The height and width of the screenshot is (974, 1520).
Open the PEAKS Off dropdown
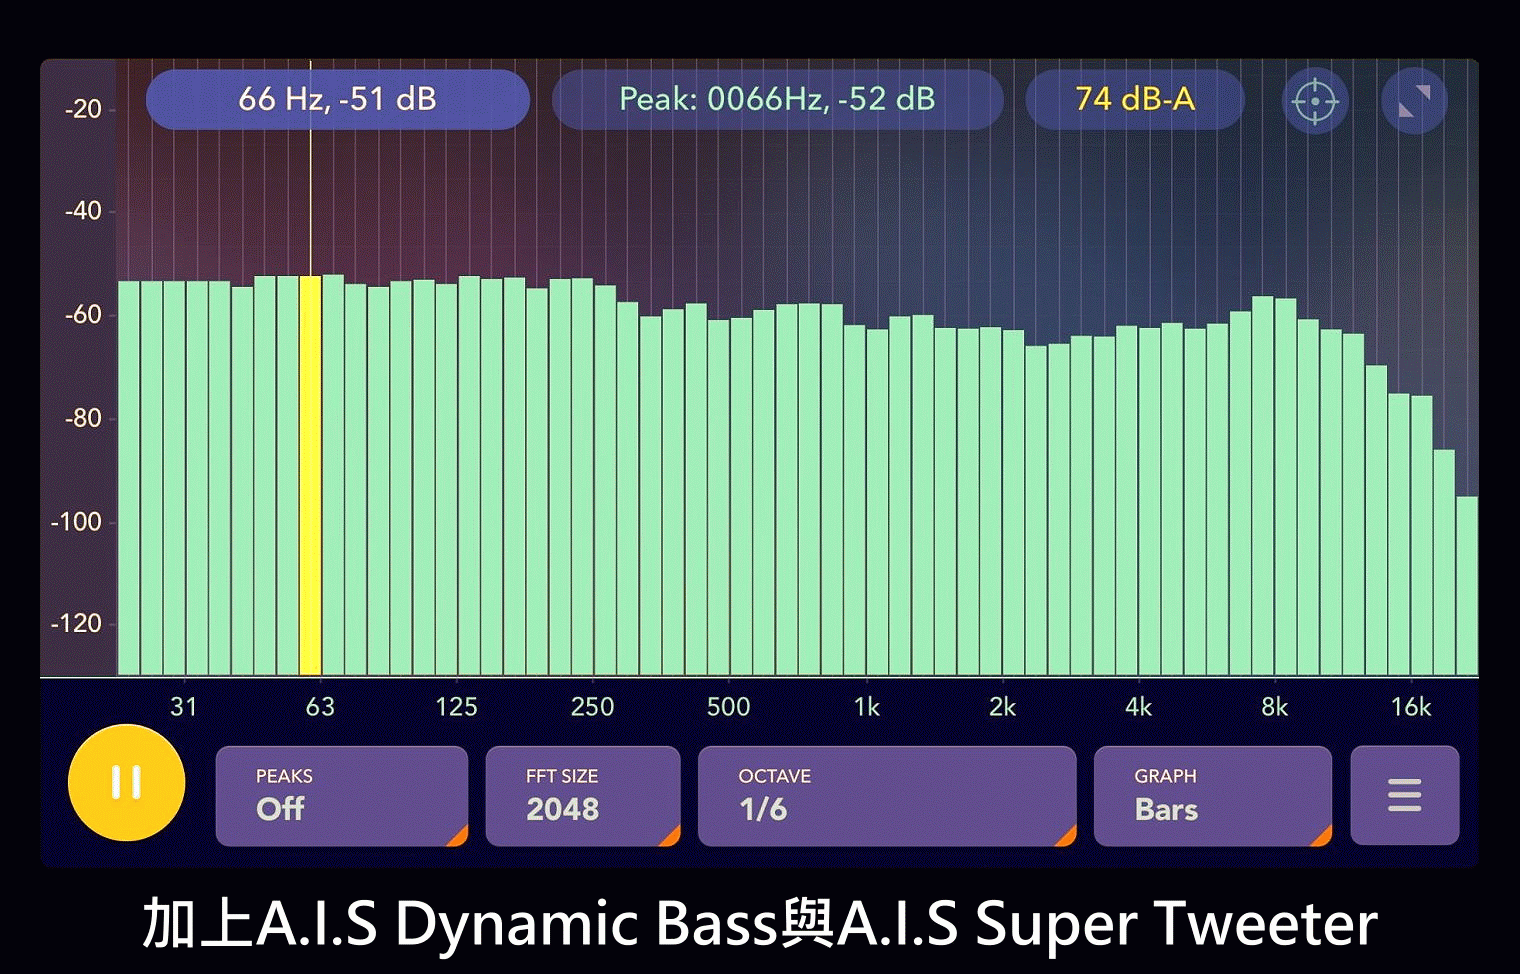coord(342,796)
